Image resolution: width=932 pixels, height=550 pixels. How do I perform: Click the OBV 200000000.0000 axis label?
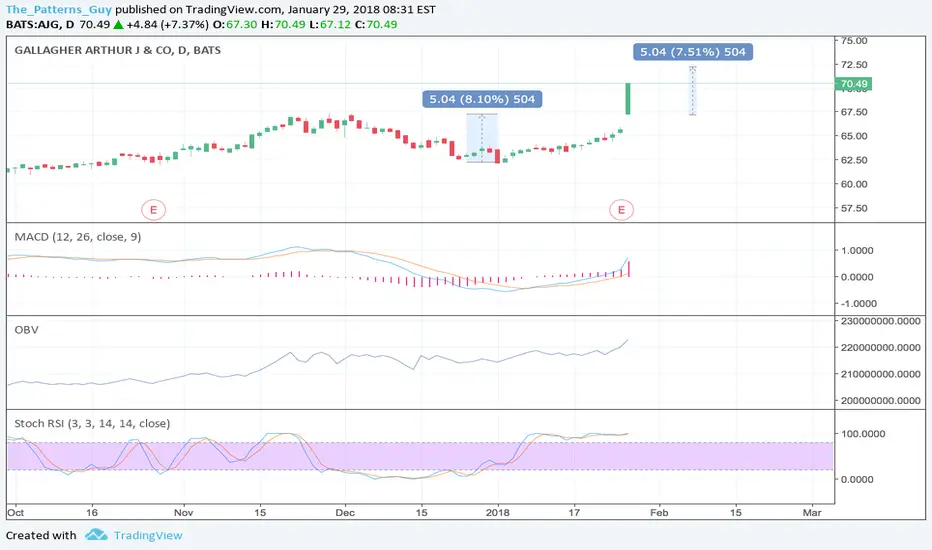[881, 400]
